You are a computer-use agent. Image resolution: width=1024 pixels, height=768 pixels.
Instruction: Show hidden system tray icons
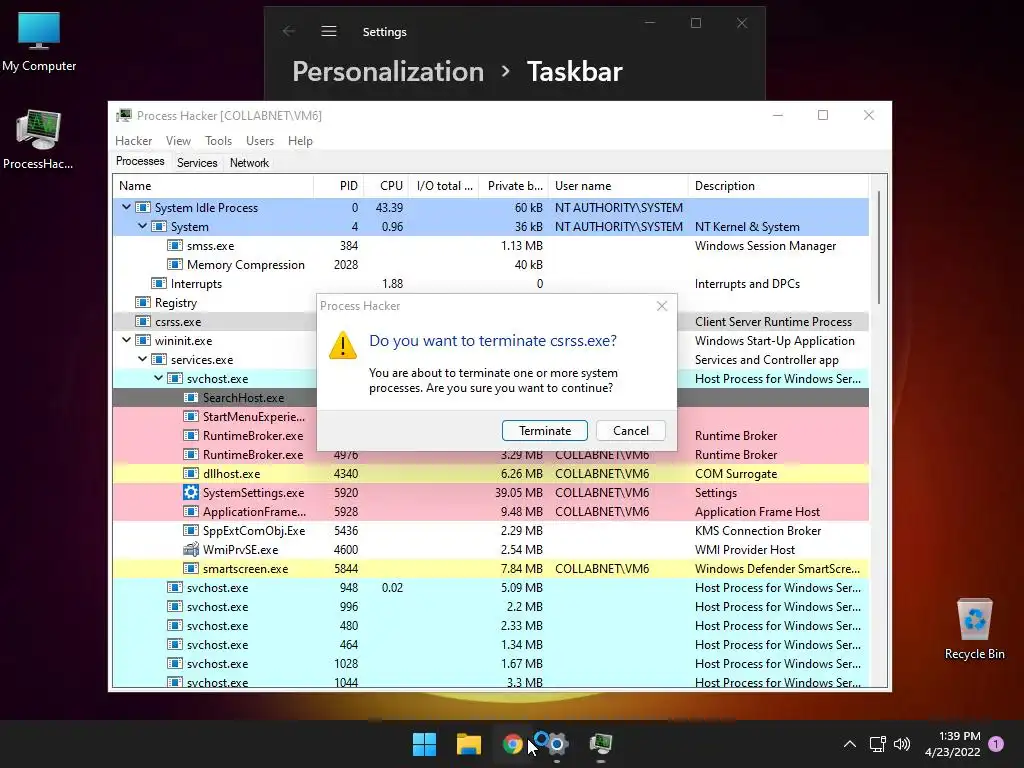850,744
